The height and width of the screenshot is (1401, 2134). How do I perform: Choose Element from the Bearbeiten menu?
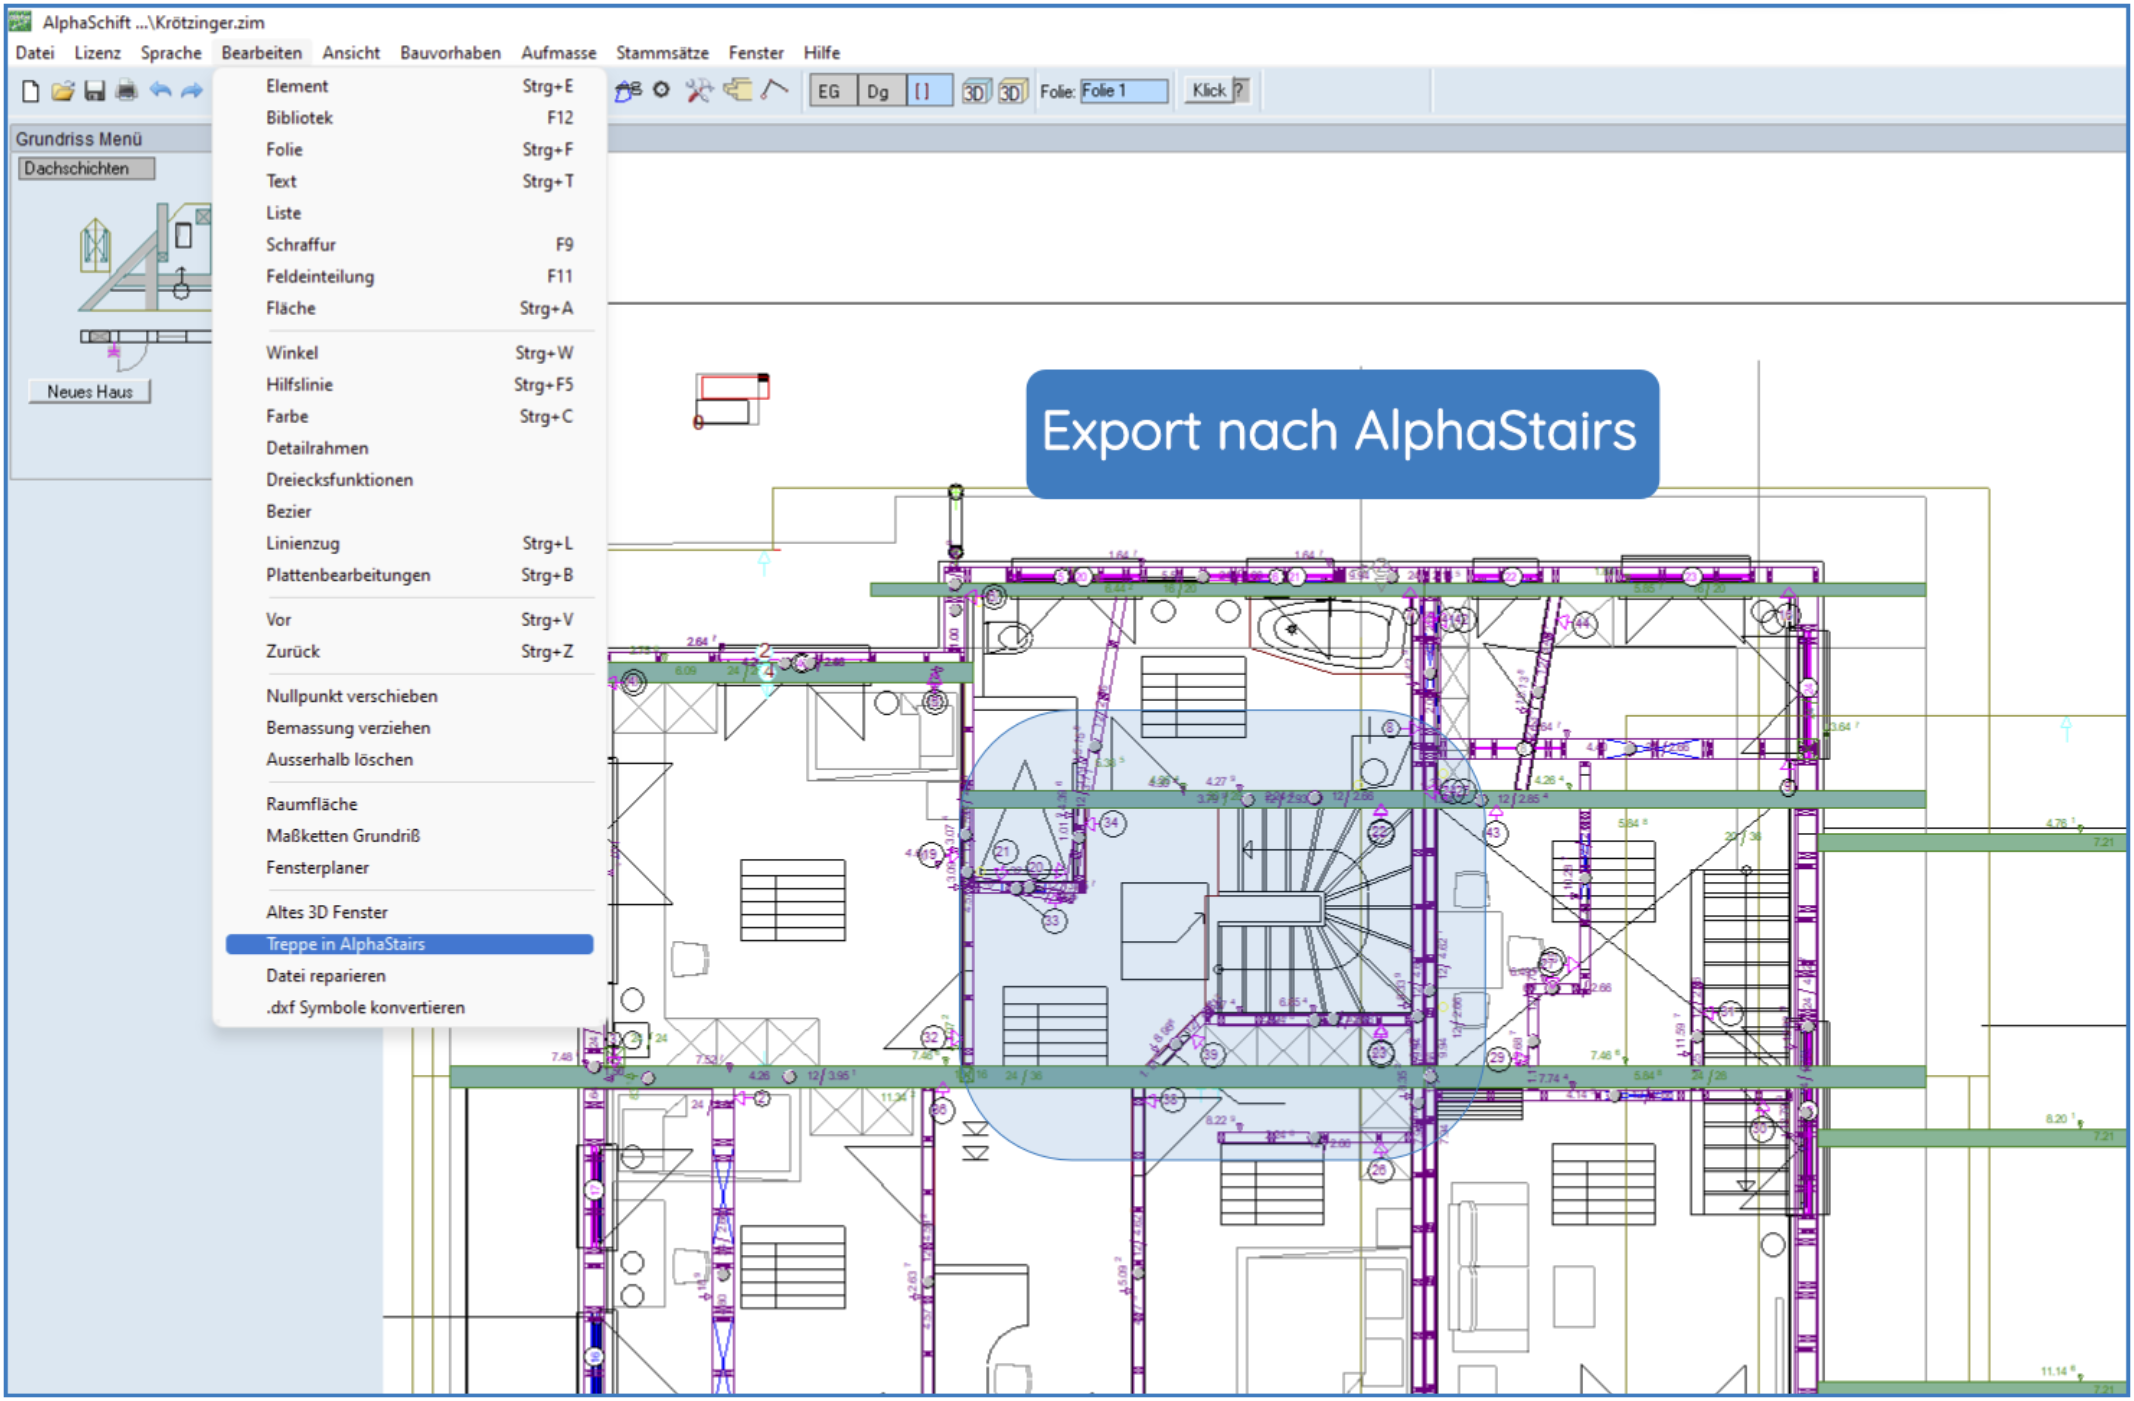[x=410, y=86]
